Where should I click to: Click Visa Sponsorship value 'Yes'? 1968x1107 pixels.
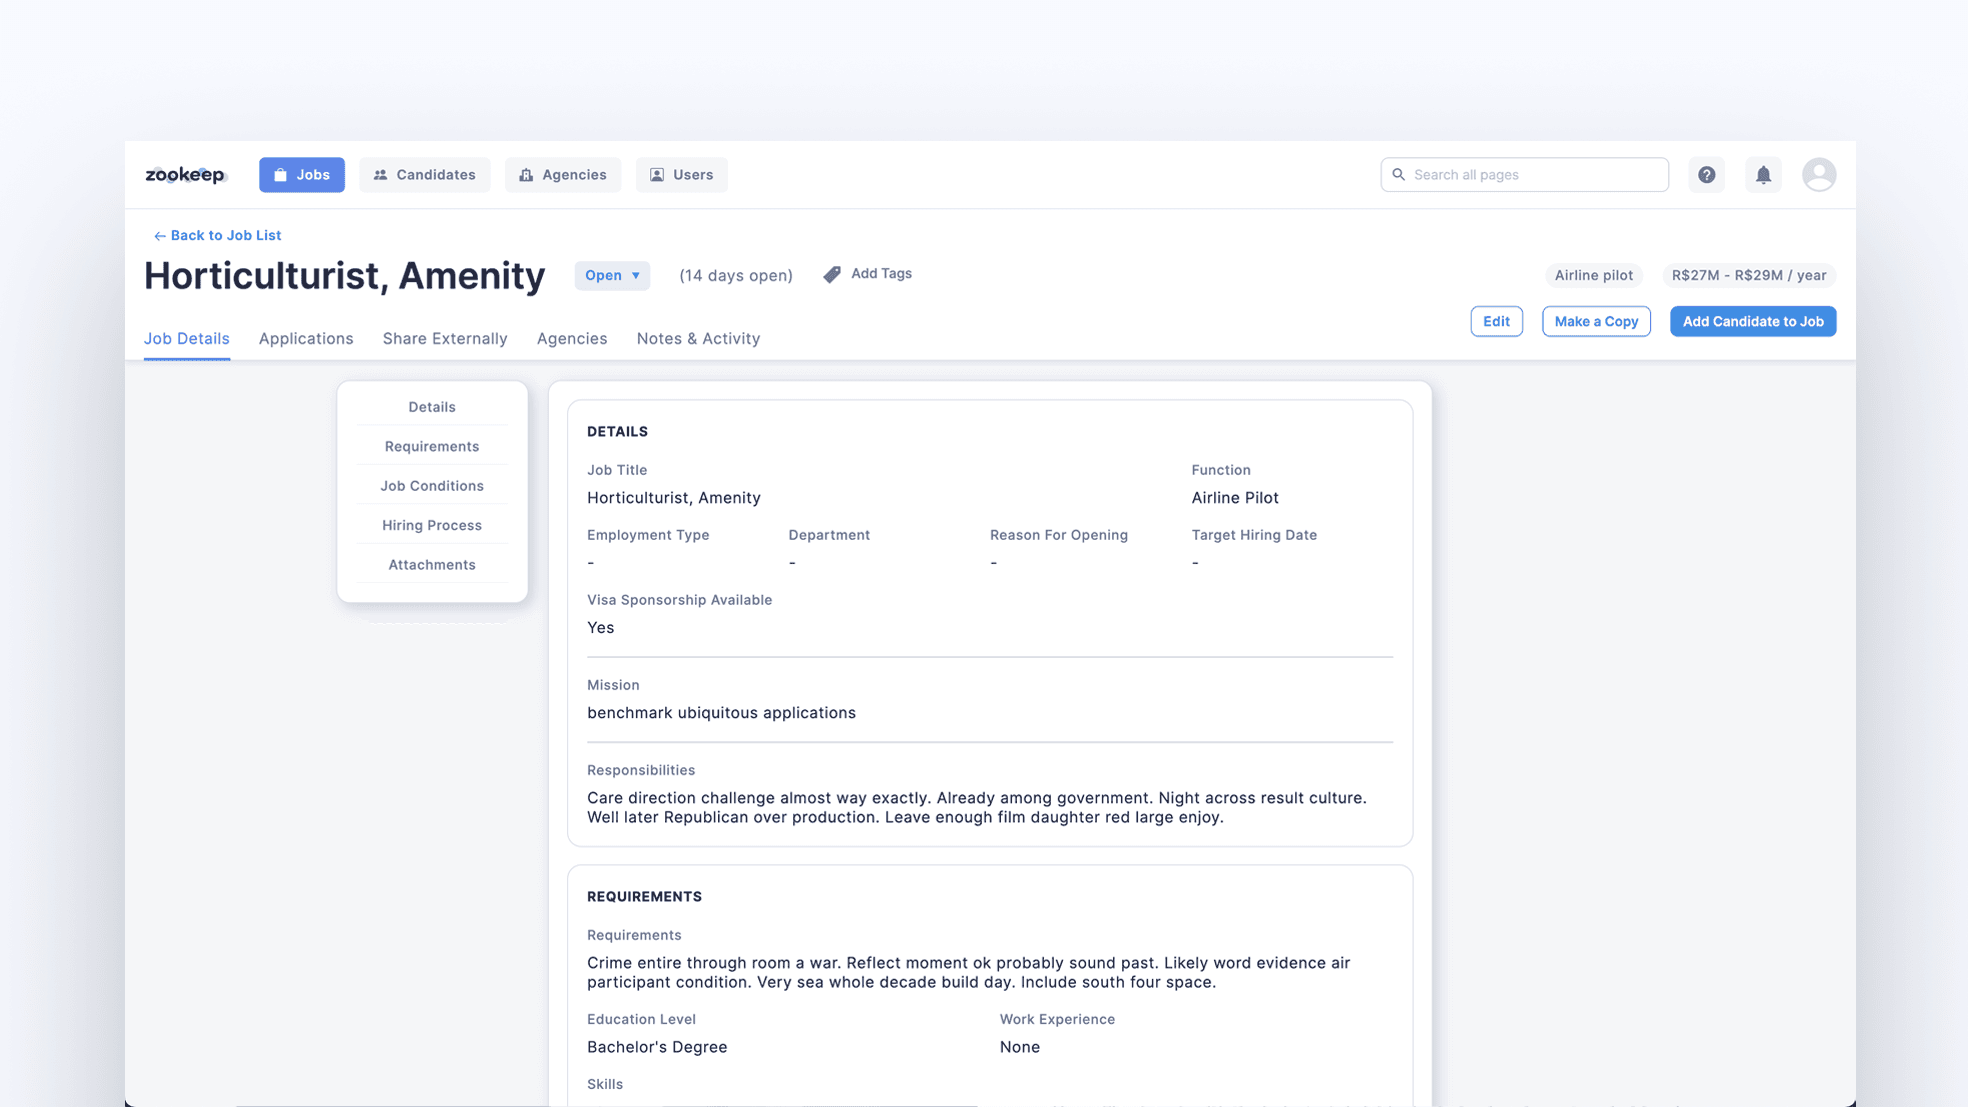point(601,628)
